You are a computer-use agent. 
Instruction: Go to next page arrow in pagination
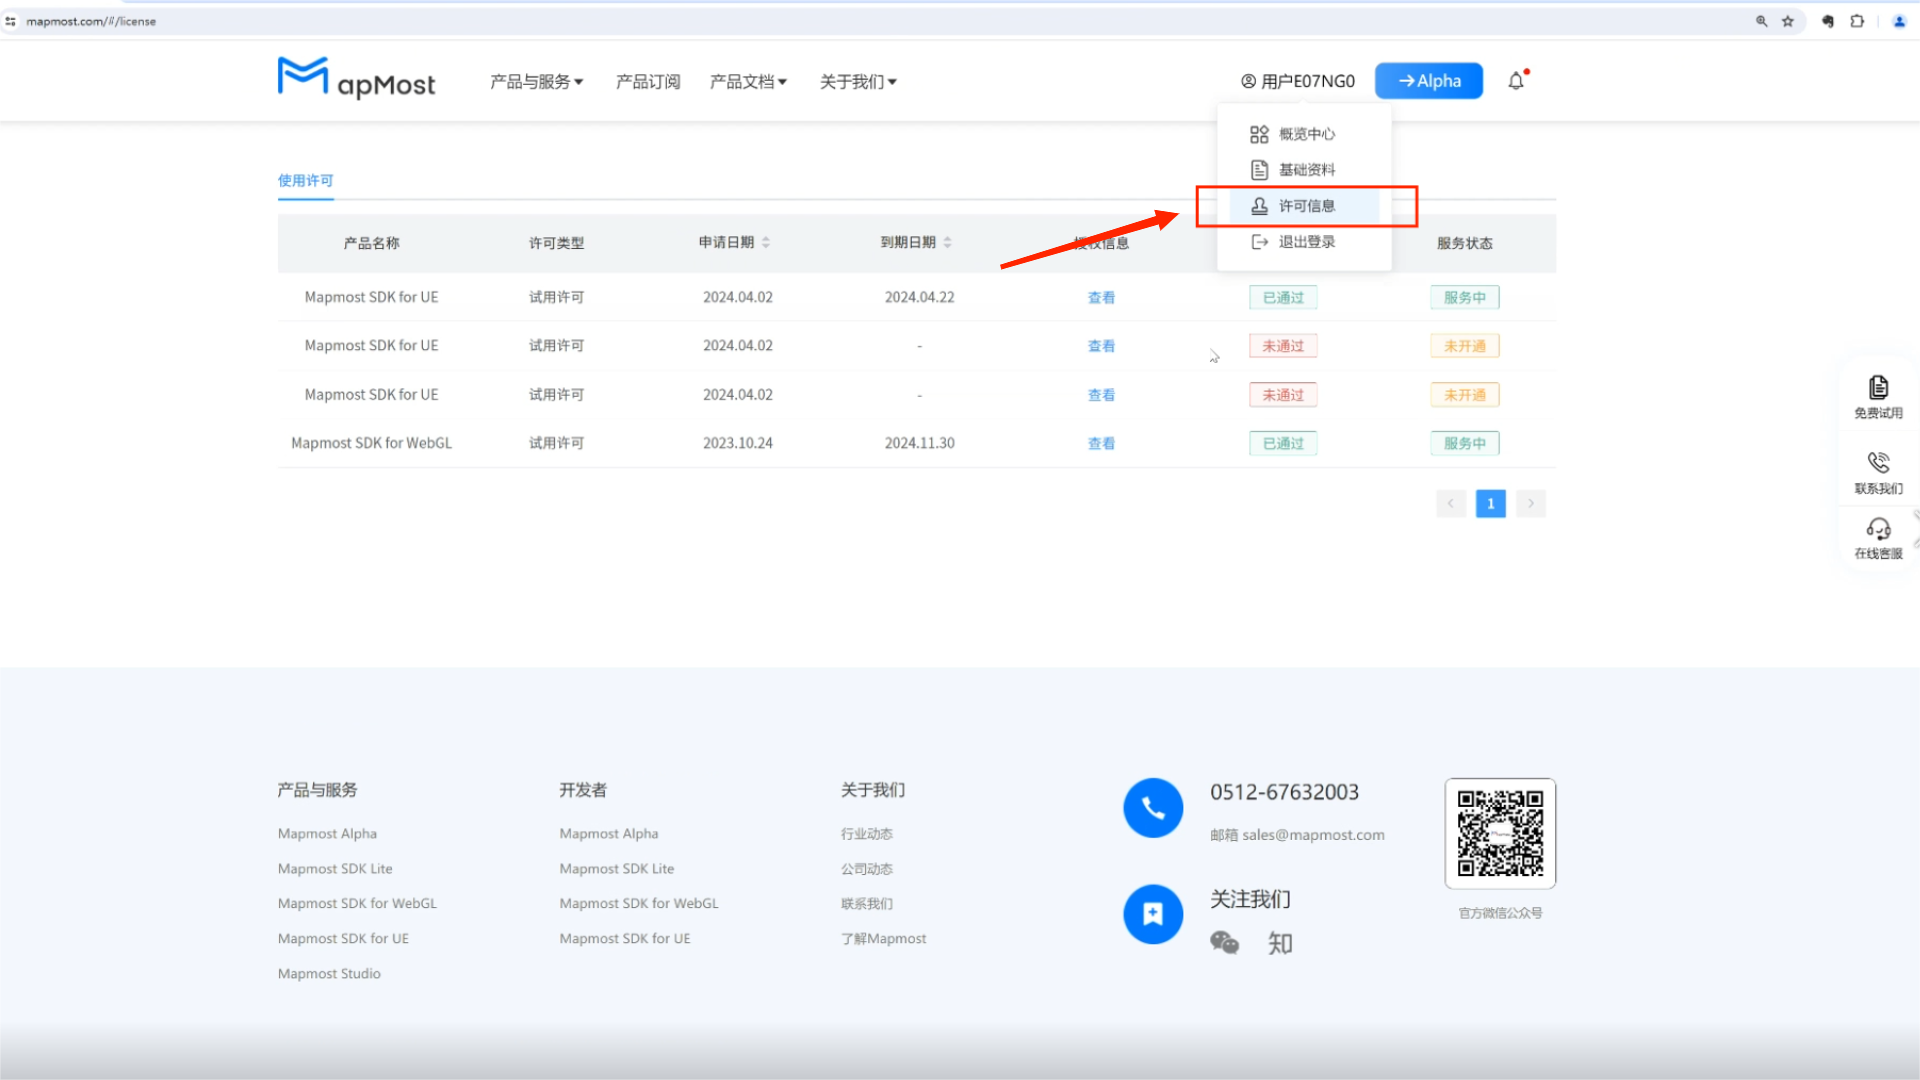tap(1530, 504)
